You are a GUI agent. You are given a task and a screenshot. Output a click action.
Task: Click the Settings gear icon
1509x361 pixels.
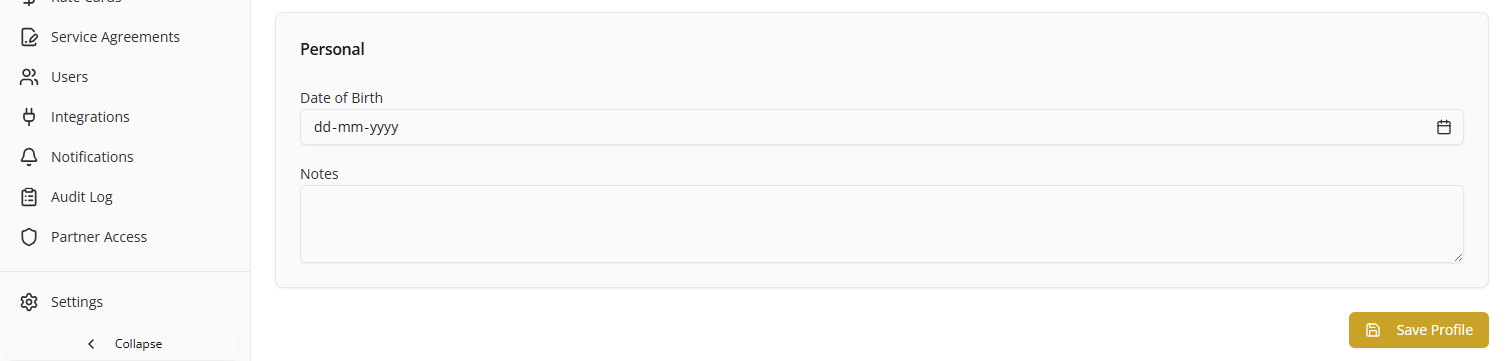29,302
